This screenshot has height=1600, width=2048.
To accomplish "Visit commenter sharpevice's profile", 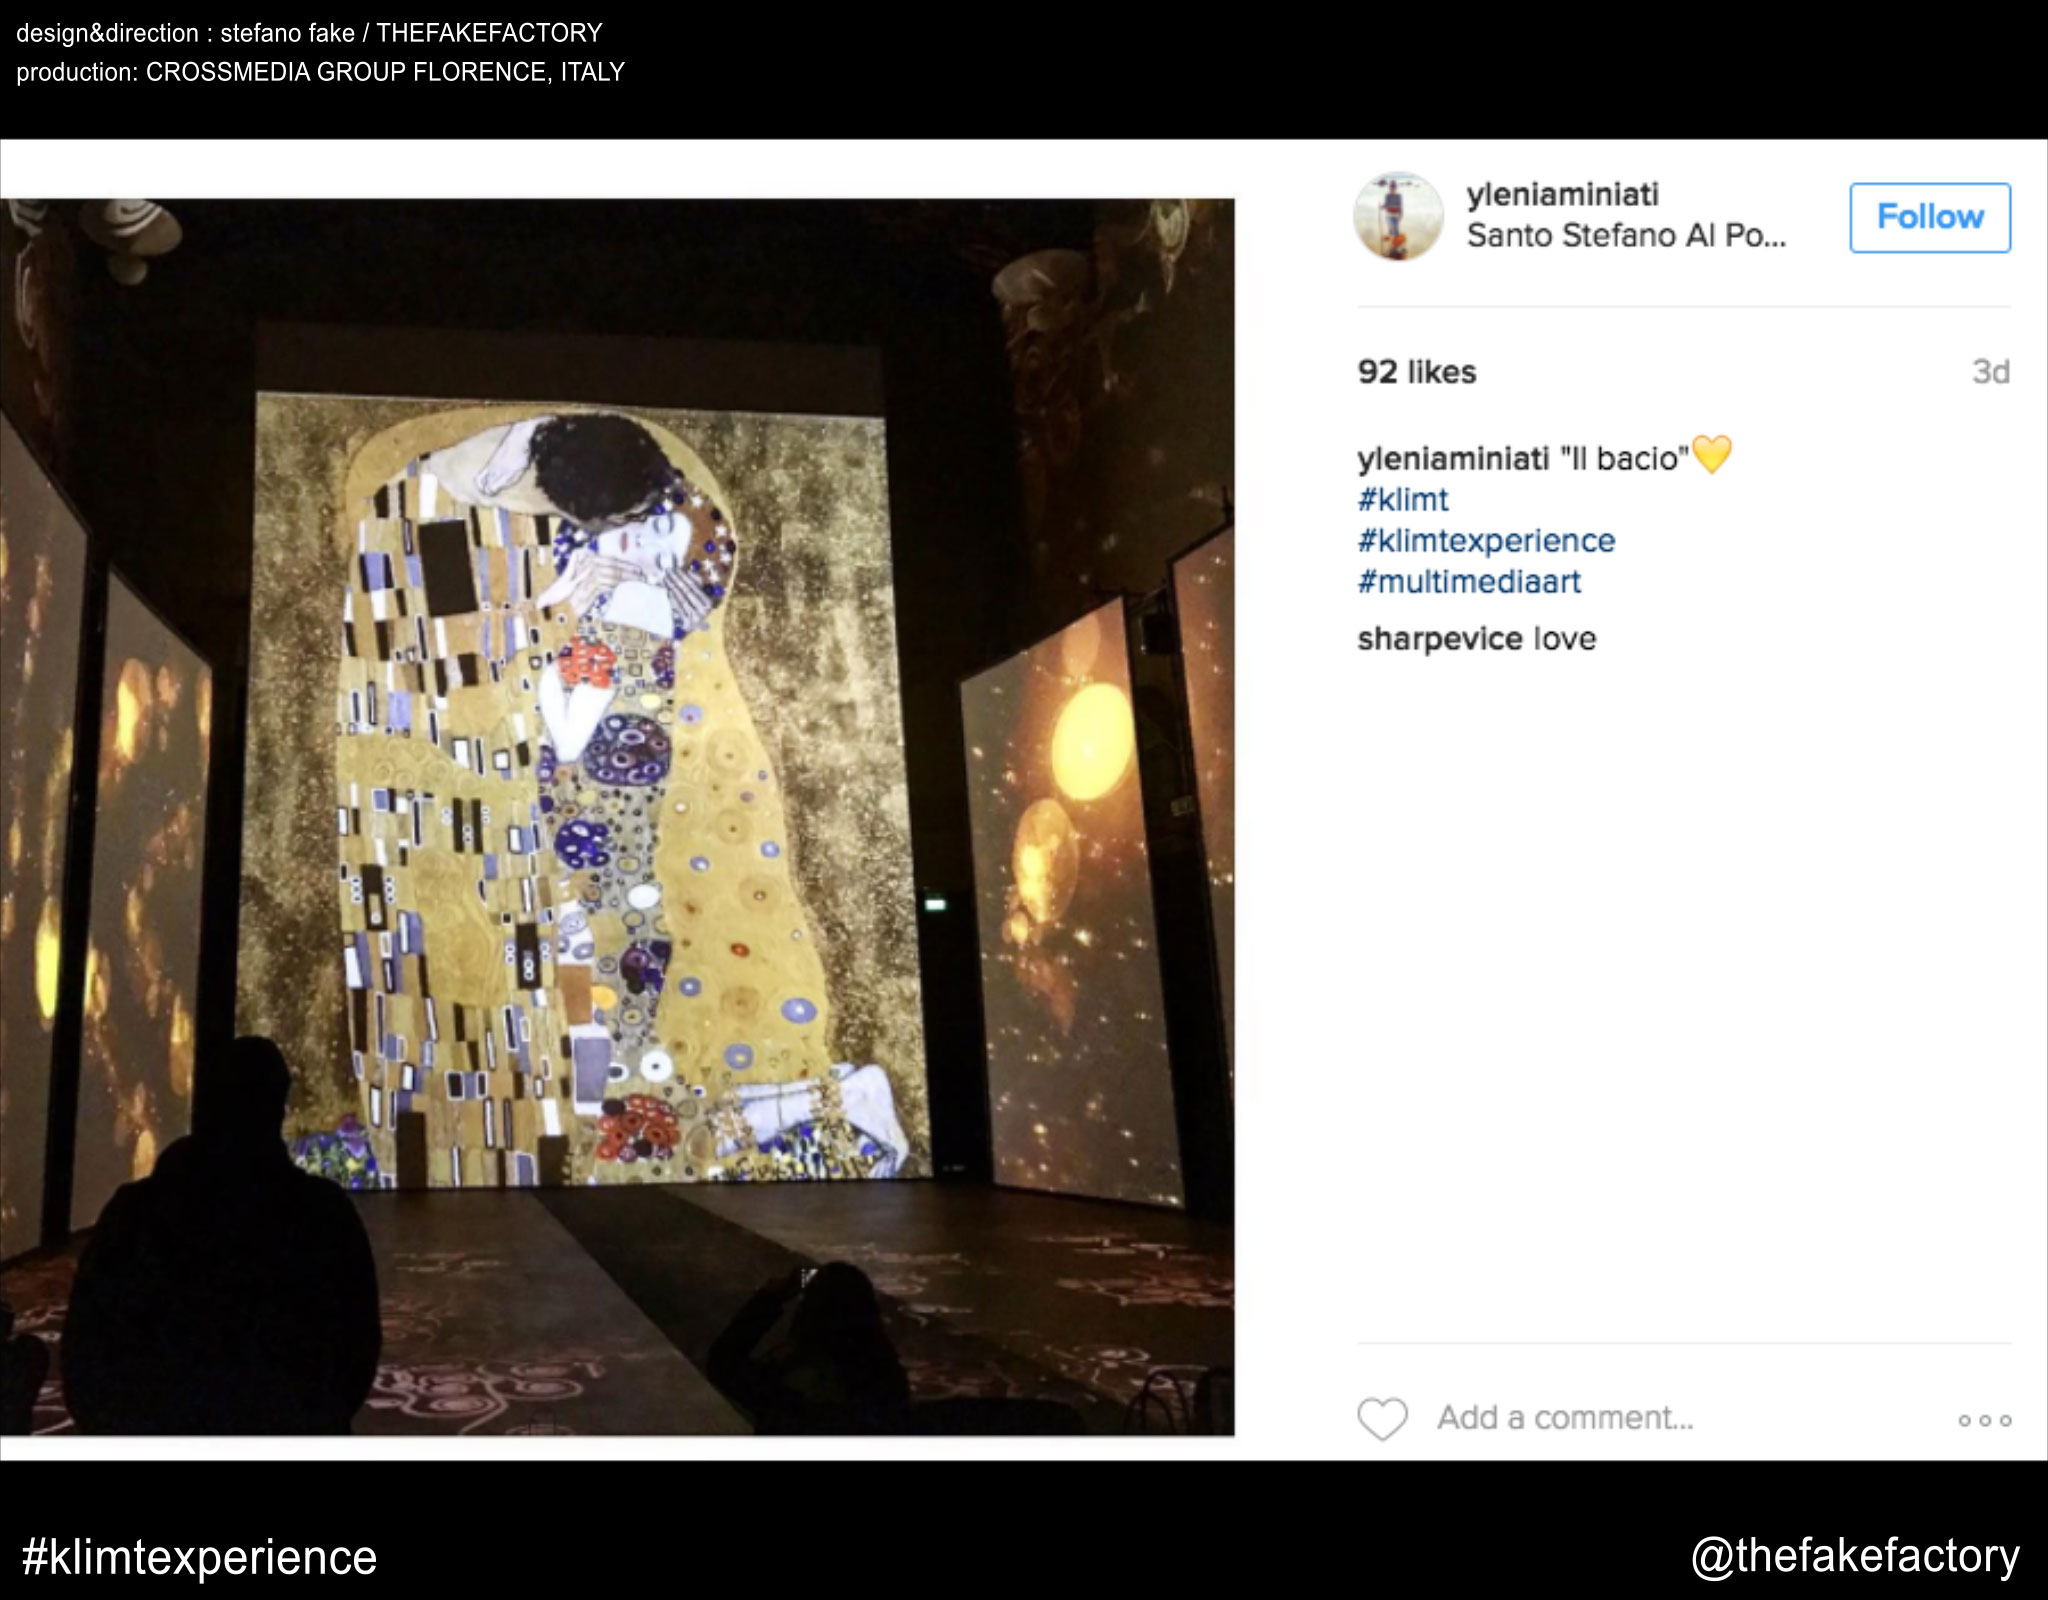I will [1440, 639].
